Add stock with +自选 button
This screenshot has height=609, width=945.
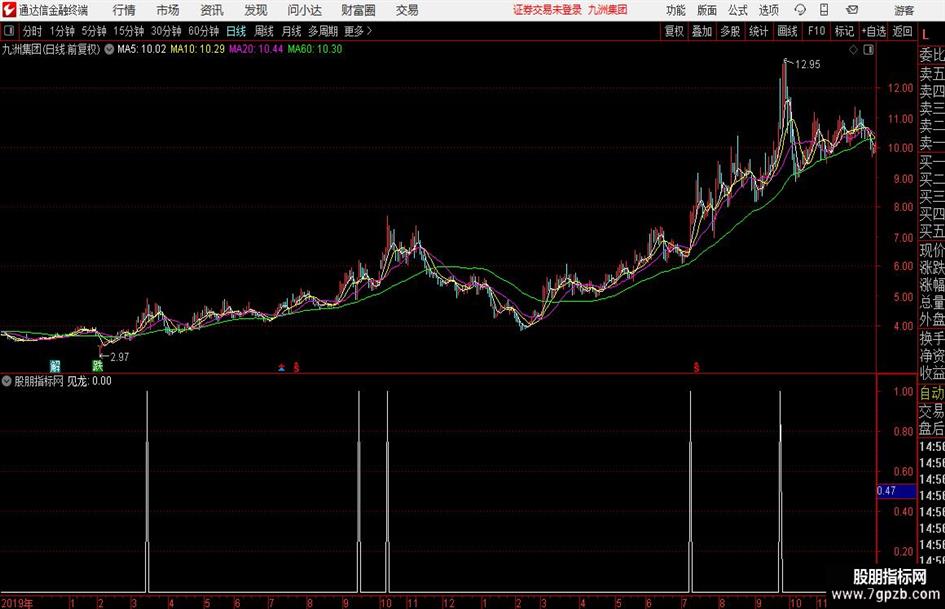point(873,31)
